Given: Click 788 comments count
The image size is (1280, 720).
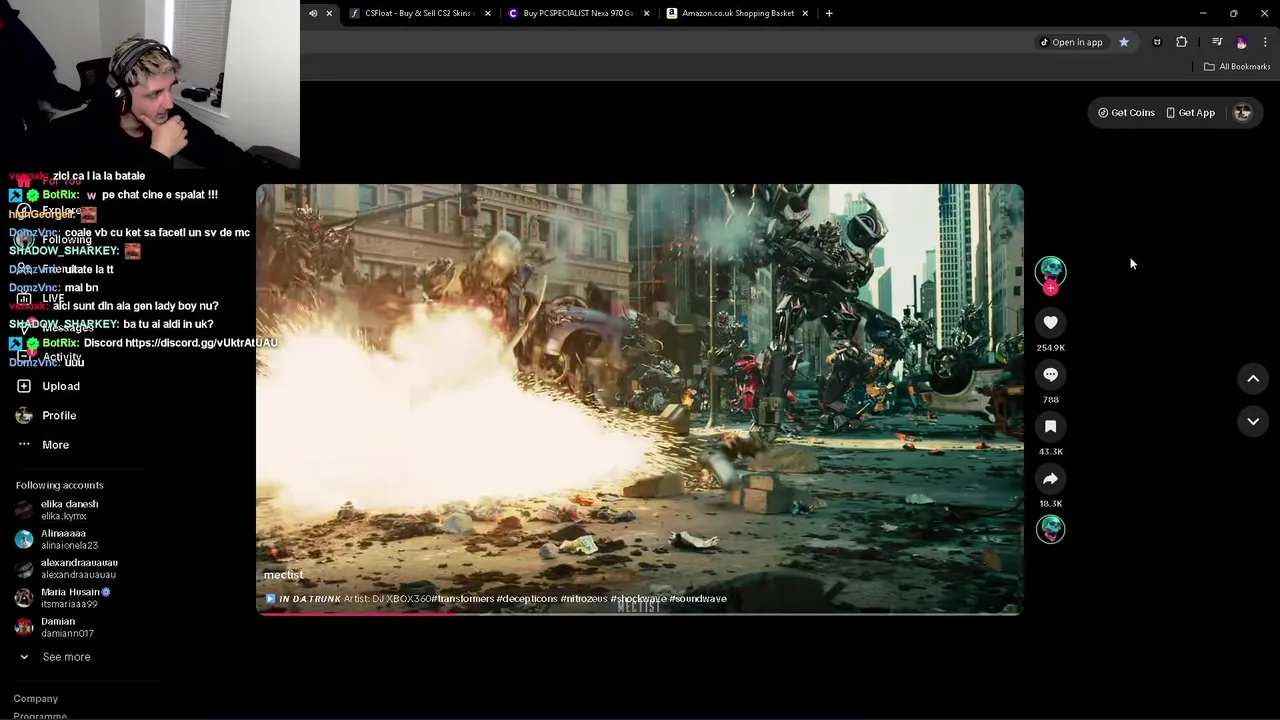Looking at the screenshot, I should click(x=1050, y=400).
